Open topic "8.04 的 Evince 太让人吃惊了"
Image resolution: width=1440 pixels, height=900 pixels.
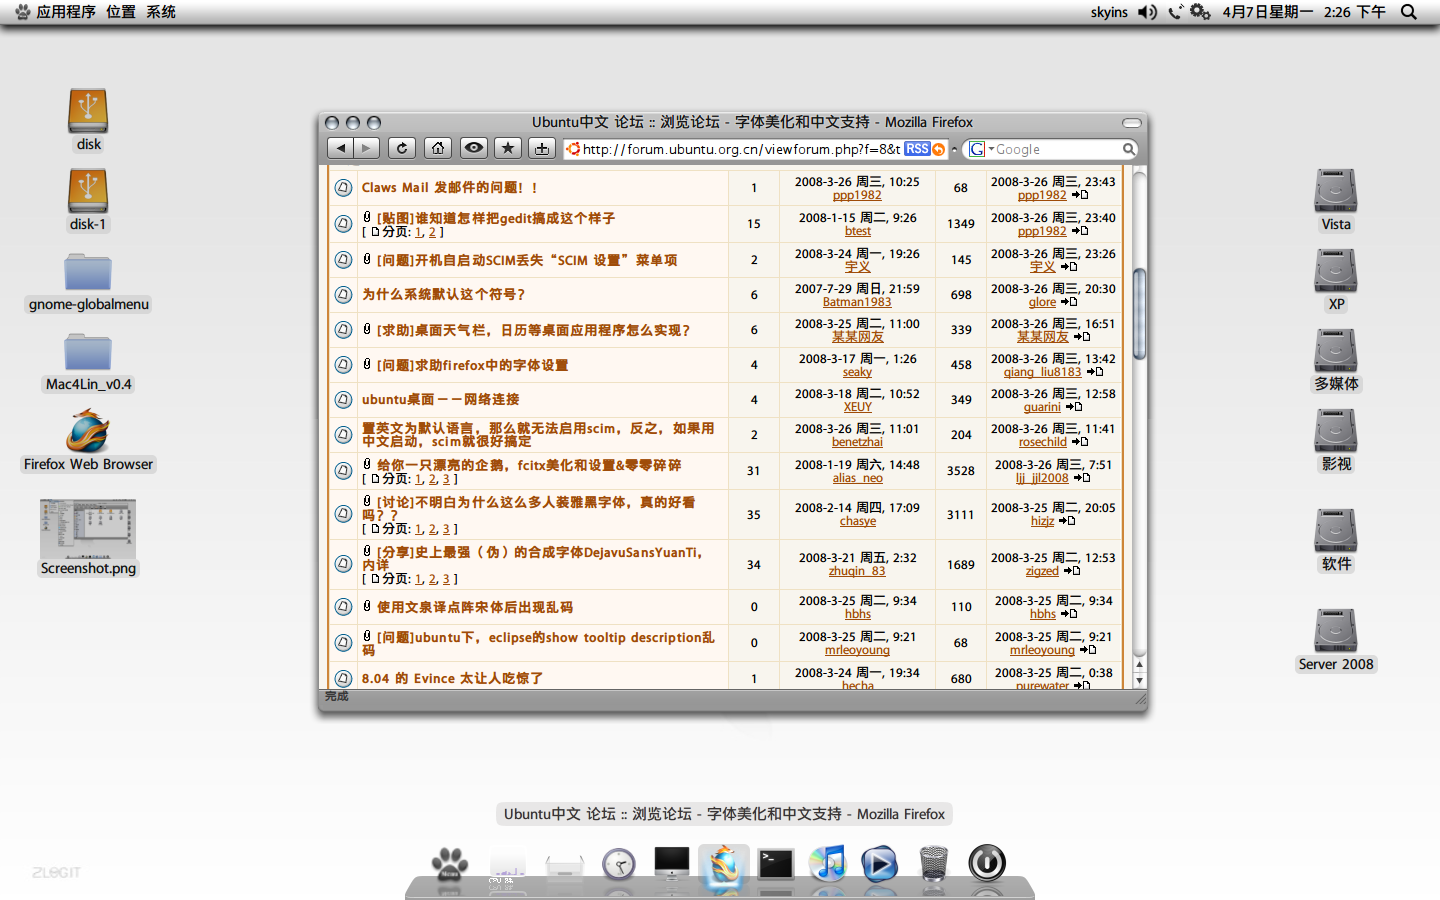tap(452, 678)
